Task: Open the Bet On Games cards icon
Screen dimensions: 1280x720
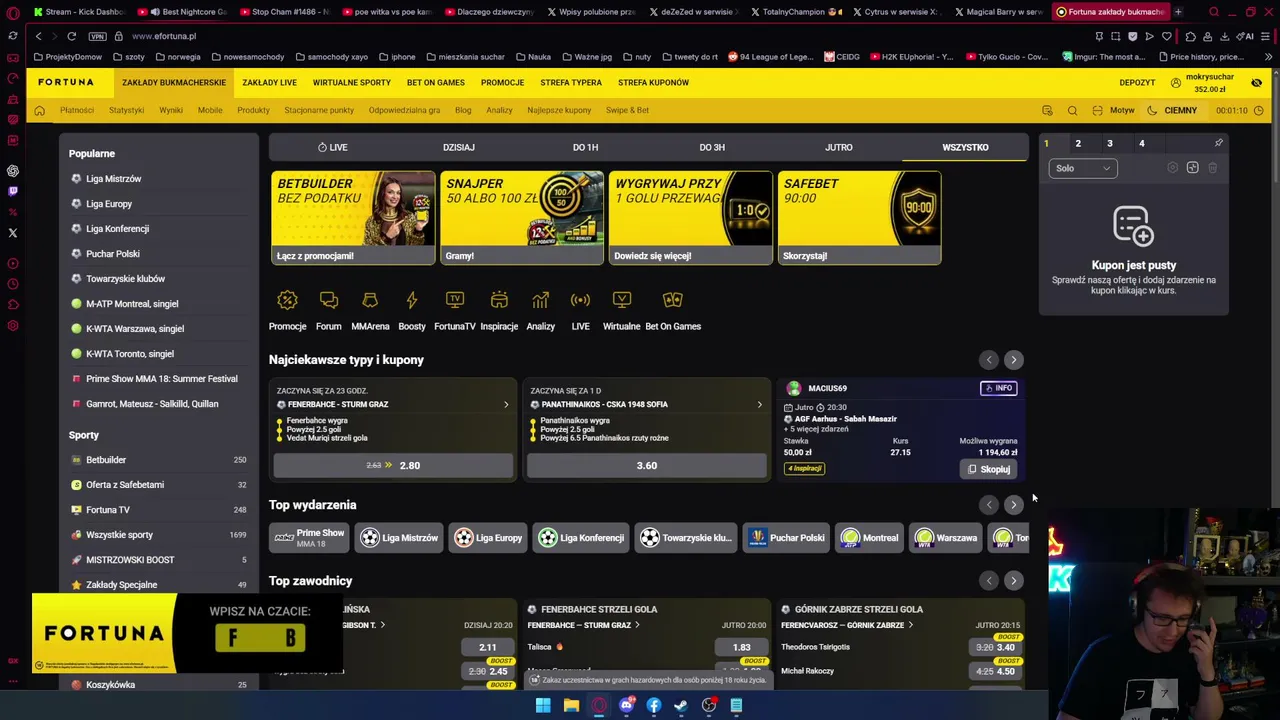Action: coord(673,300)
